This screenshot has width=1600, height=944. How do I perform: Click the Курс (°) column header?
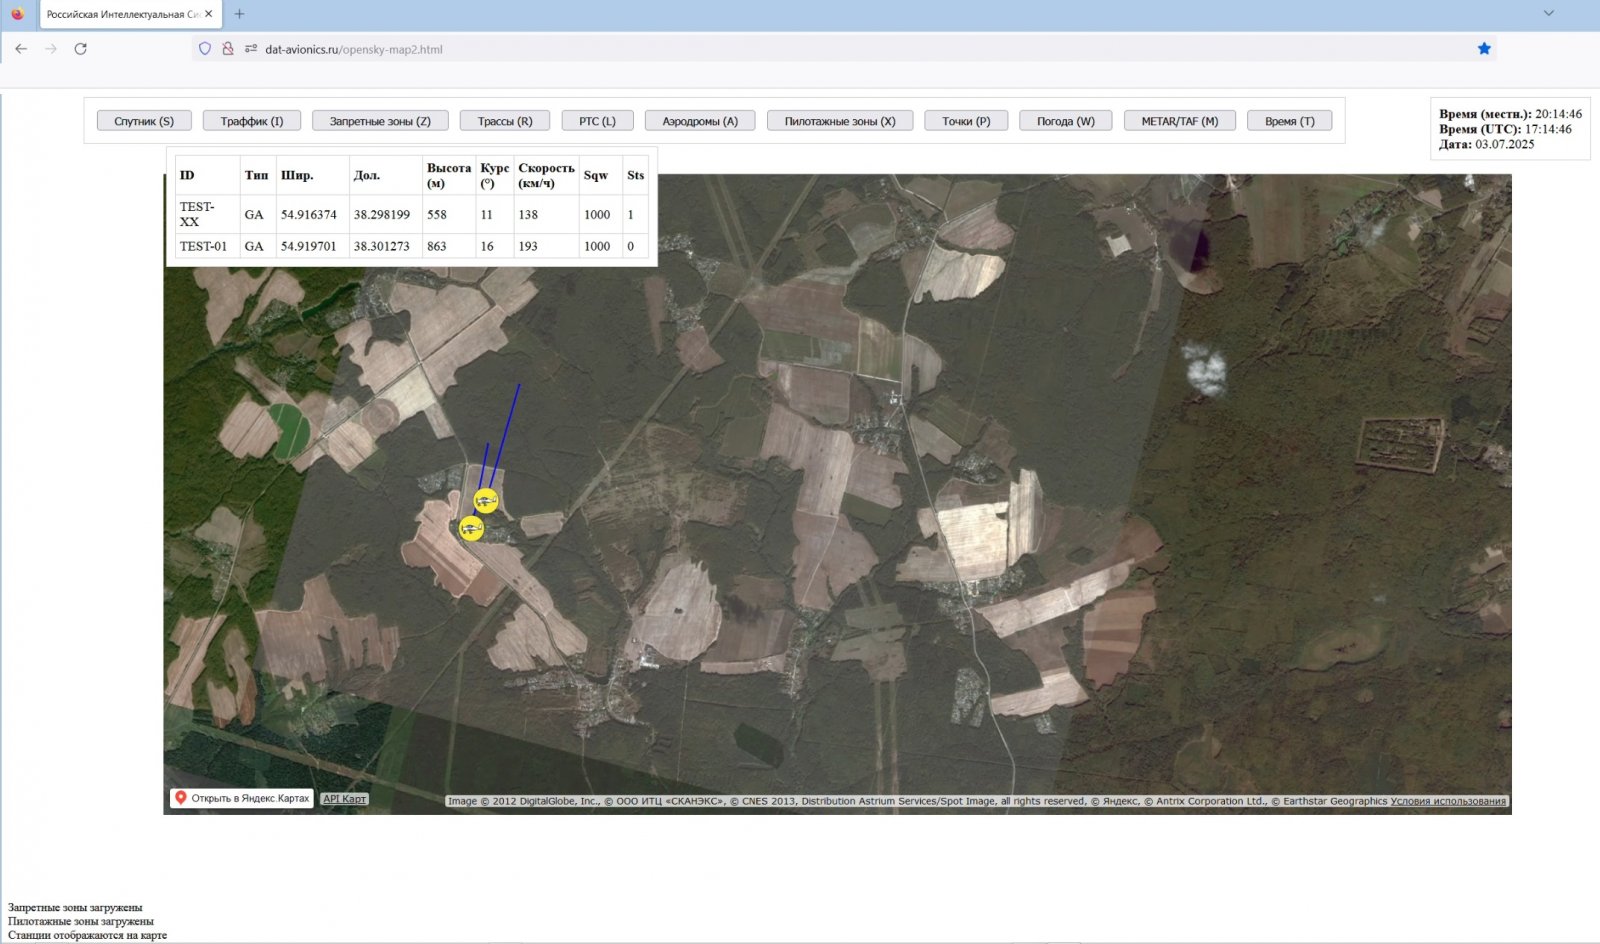pos(494,175)
